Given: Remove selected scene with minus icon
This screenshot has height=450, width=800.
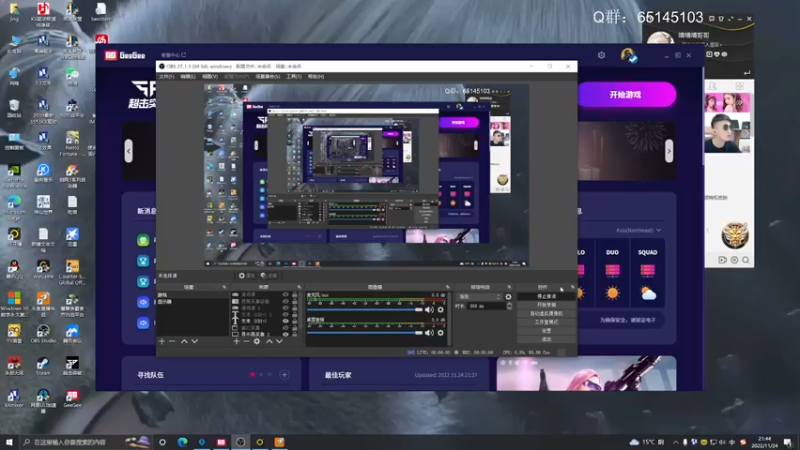Looking at the screenshot, I should [172, 341].
